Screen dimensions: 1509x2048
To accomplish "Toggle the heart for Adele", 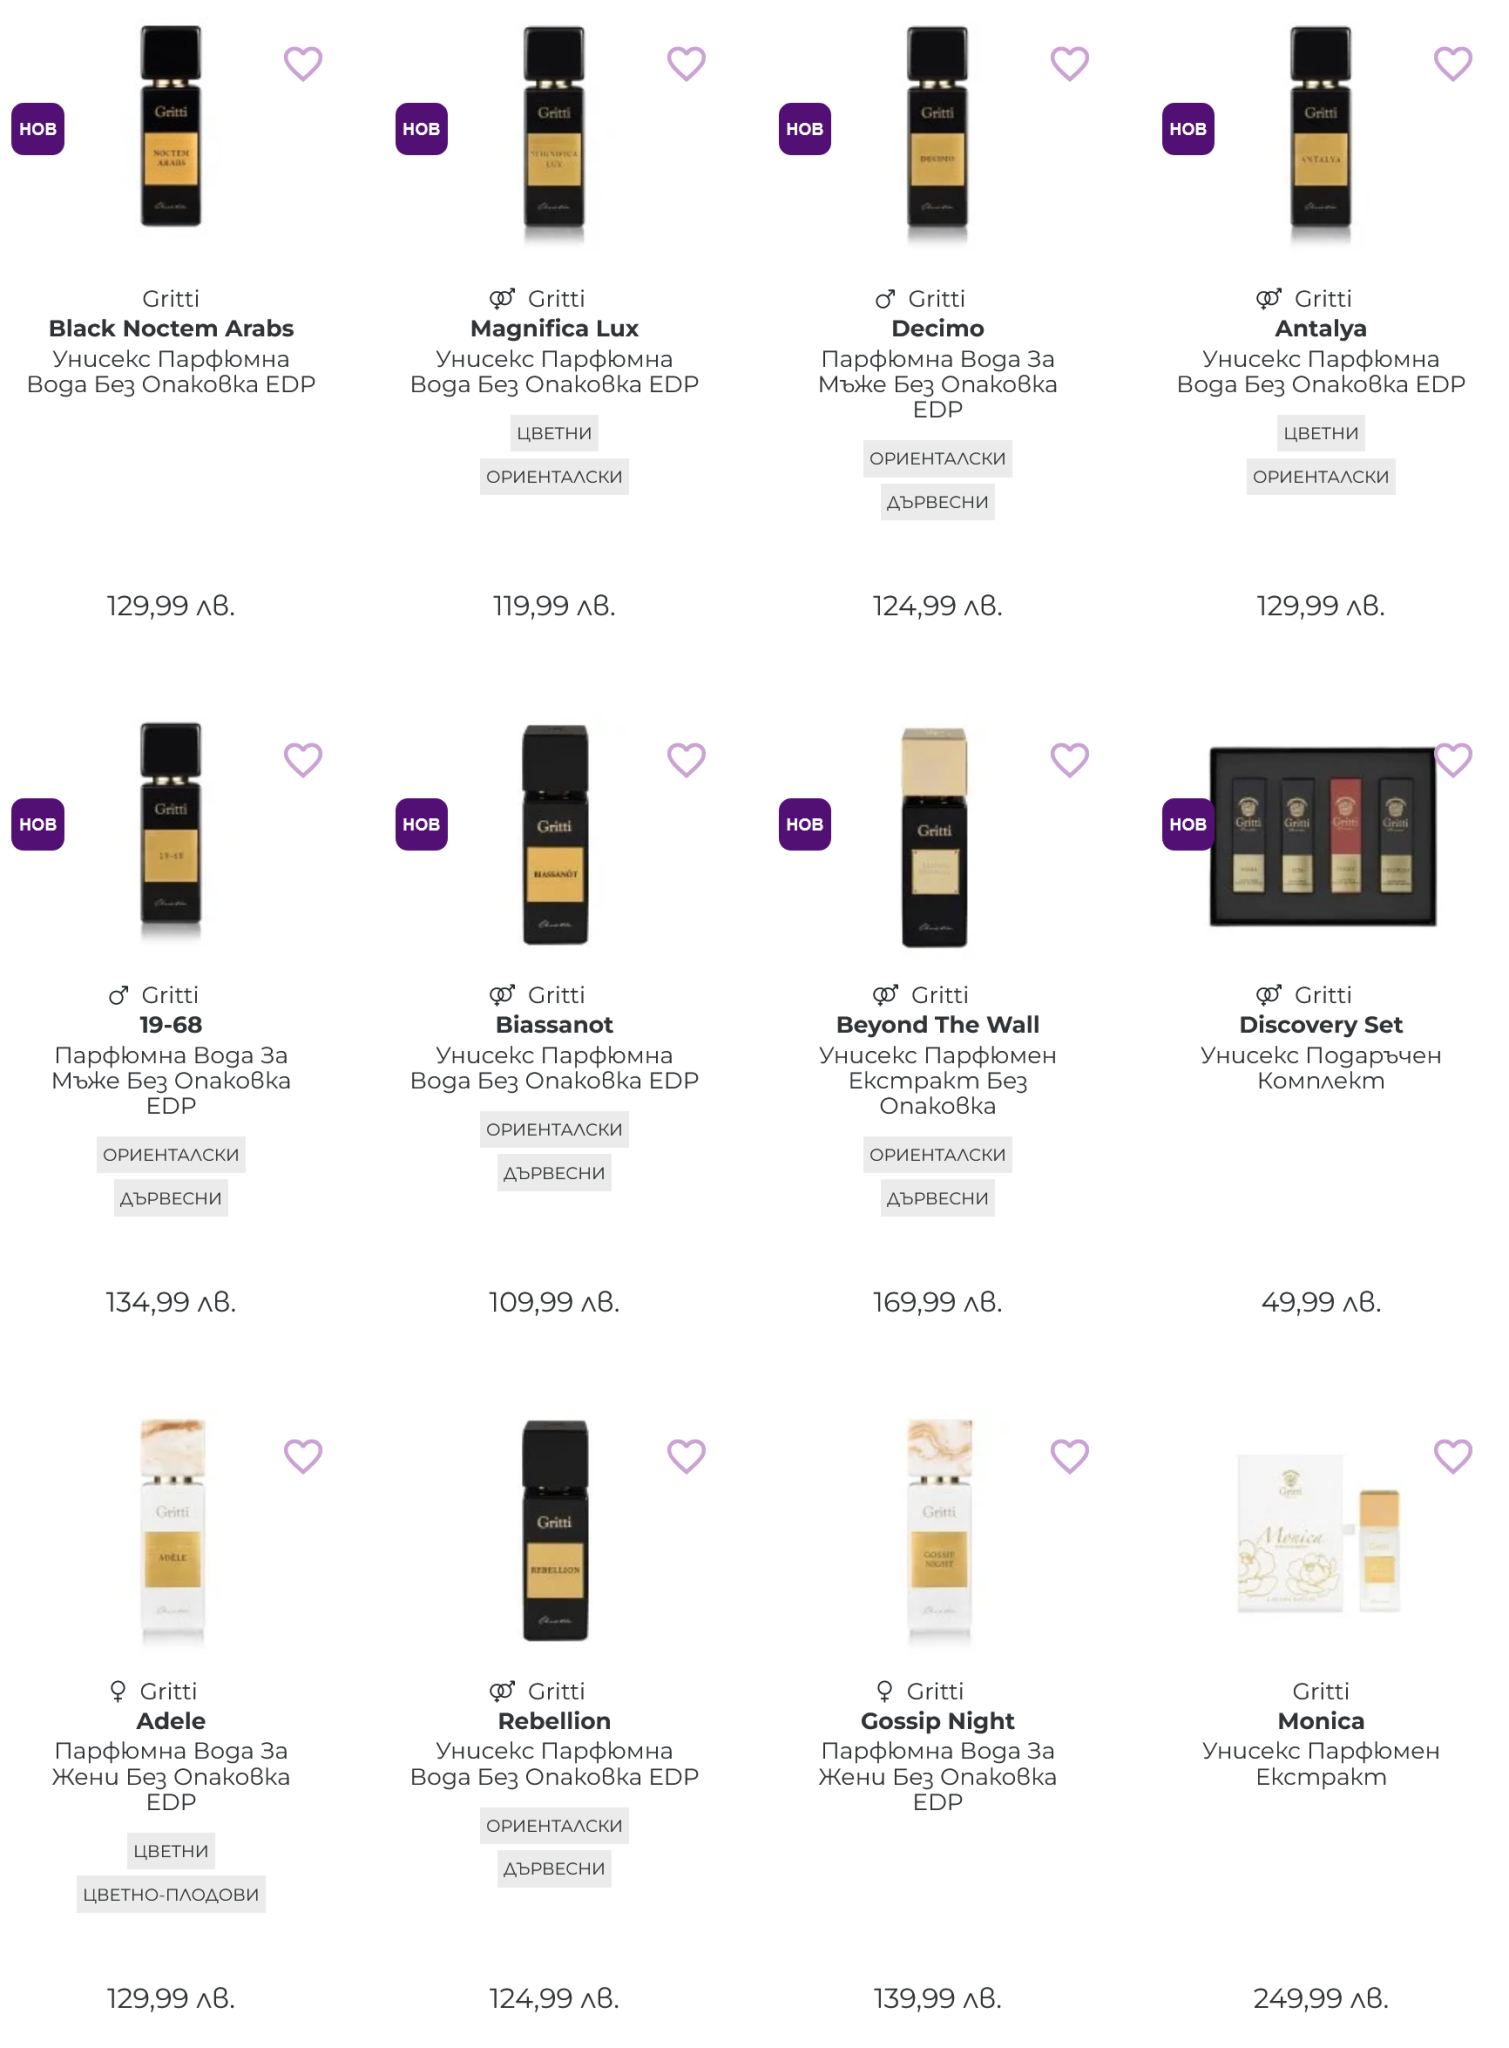I will (303, 1456).
